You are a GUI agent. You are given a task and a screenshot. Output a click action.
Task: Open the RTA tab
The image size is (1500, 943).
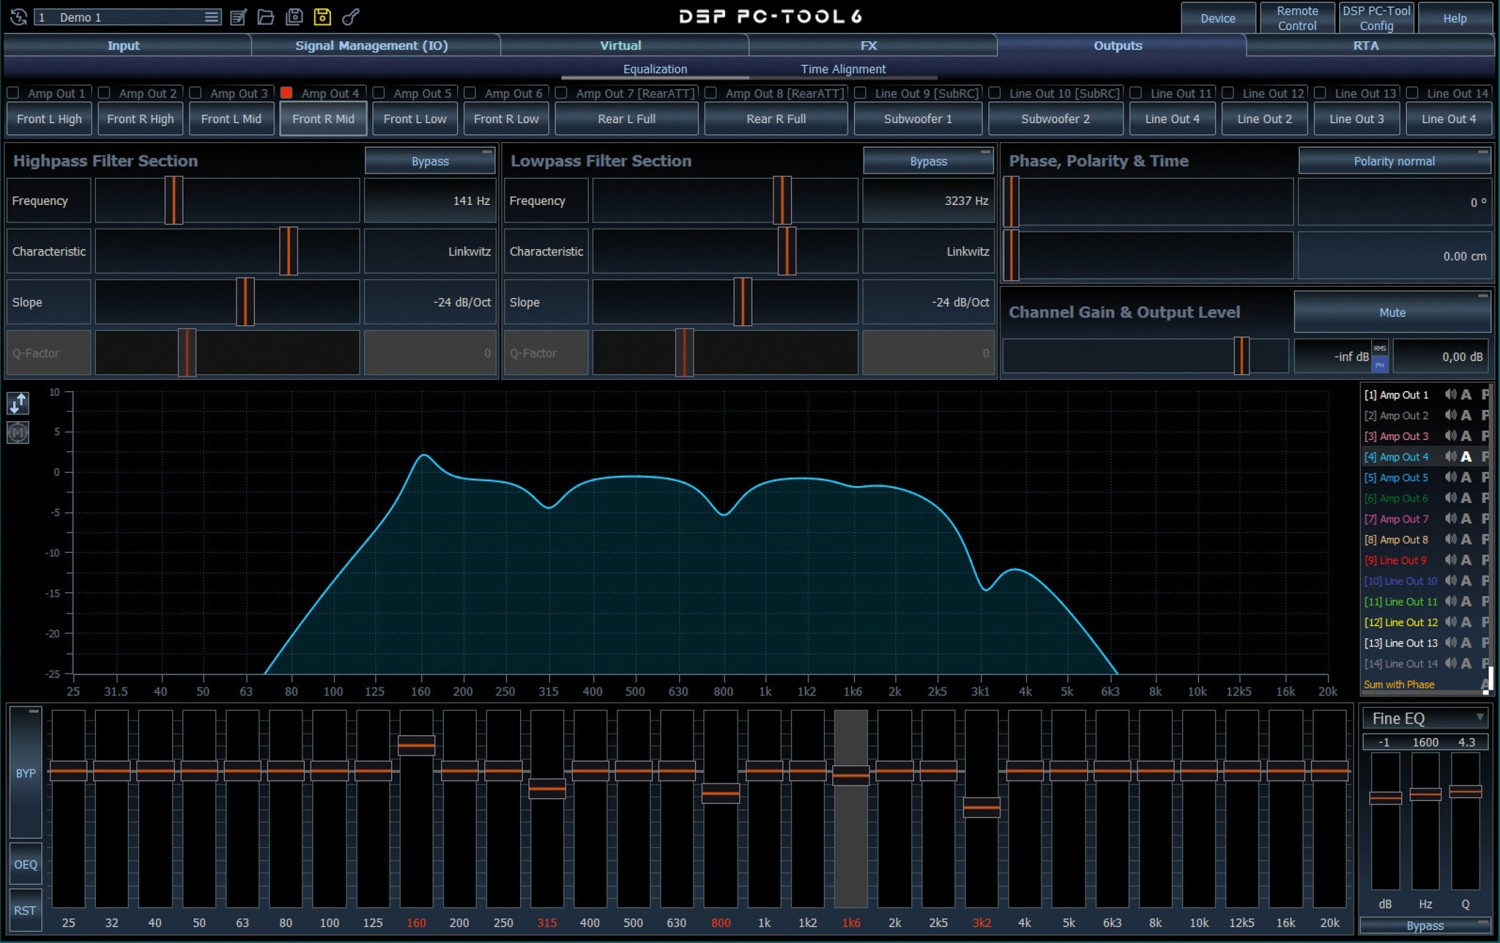pyautogui.click(x=1366, y=46)
